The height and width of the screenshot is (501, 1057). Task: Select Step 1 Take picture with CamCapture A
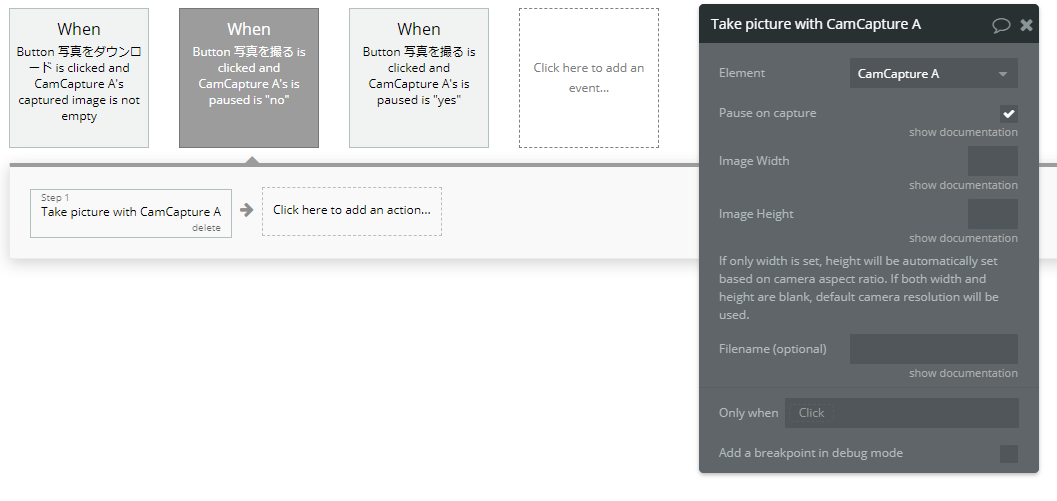(x=131, y=213)
